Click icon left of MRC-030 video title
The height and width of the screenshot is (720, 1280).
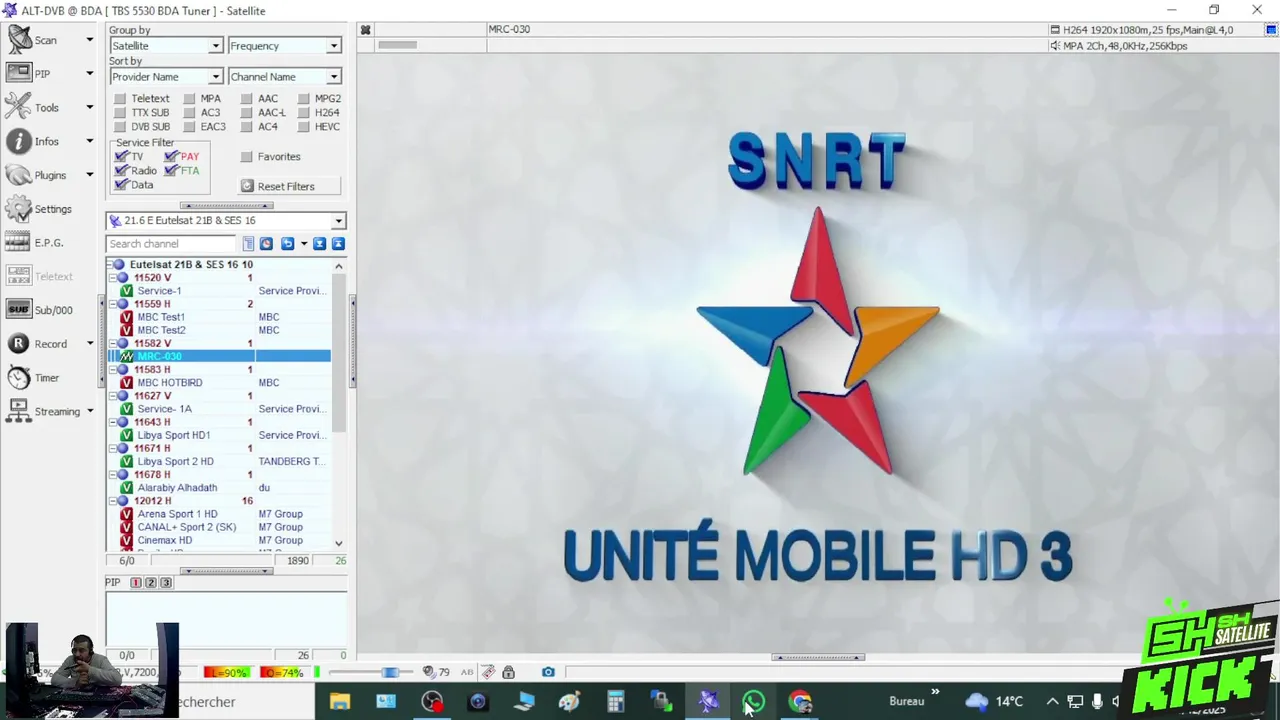click(x=366, y=30)
